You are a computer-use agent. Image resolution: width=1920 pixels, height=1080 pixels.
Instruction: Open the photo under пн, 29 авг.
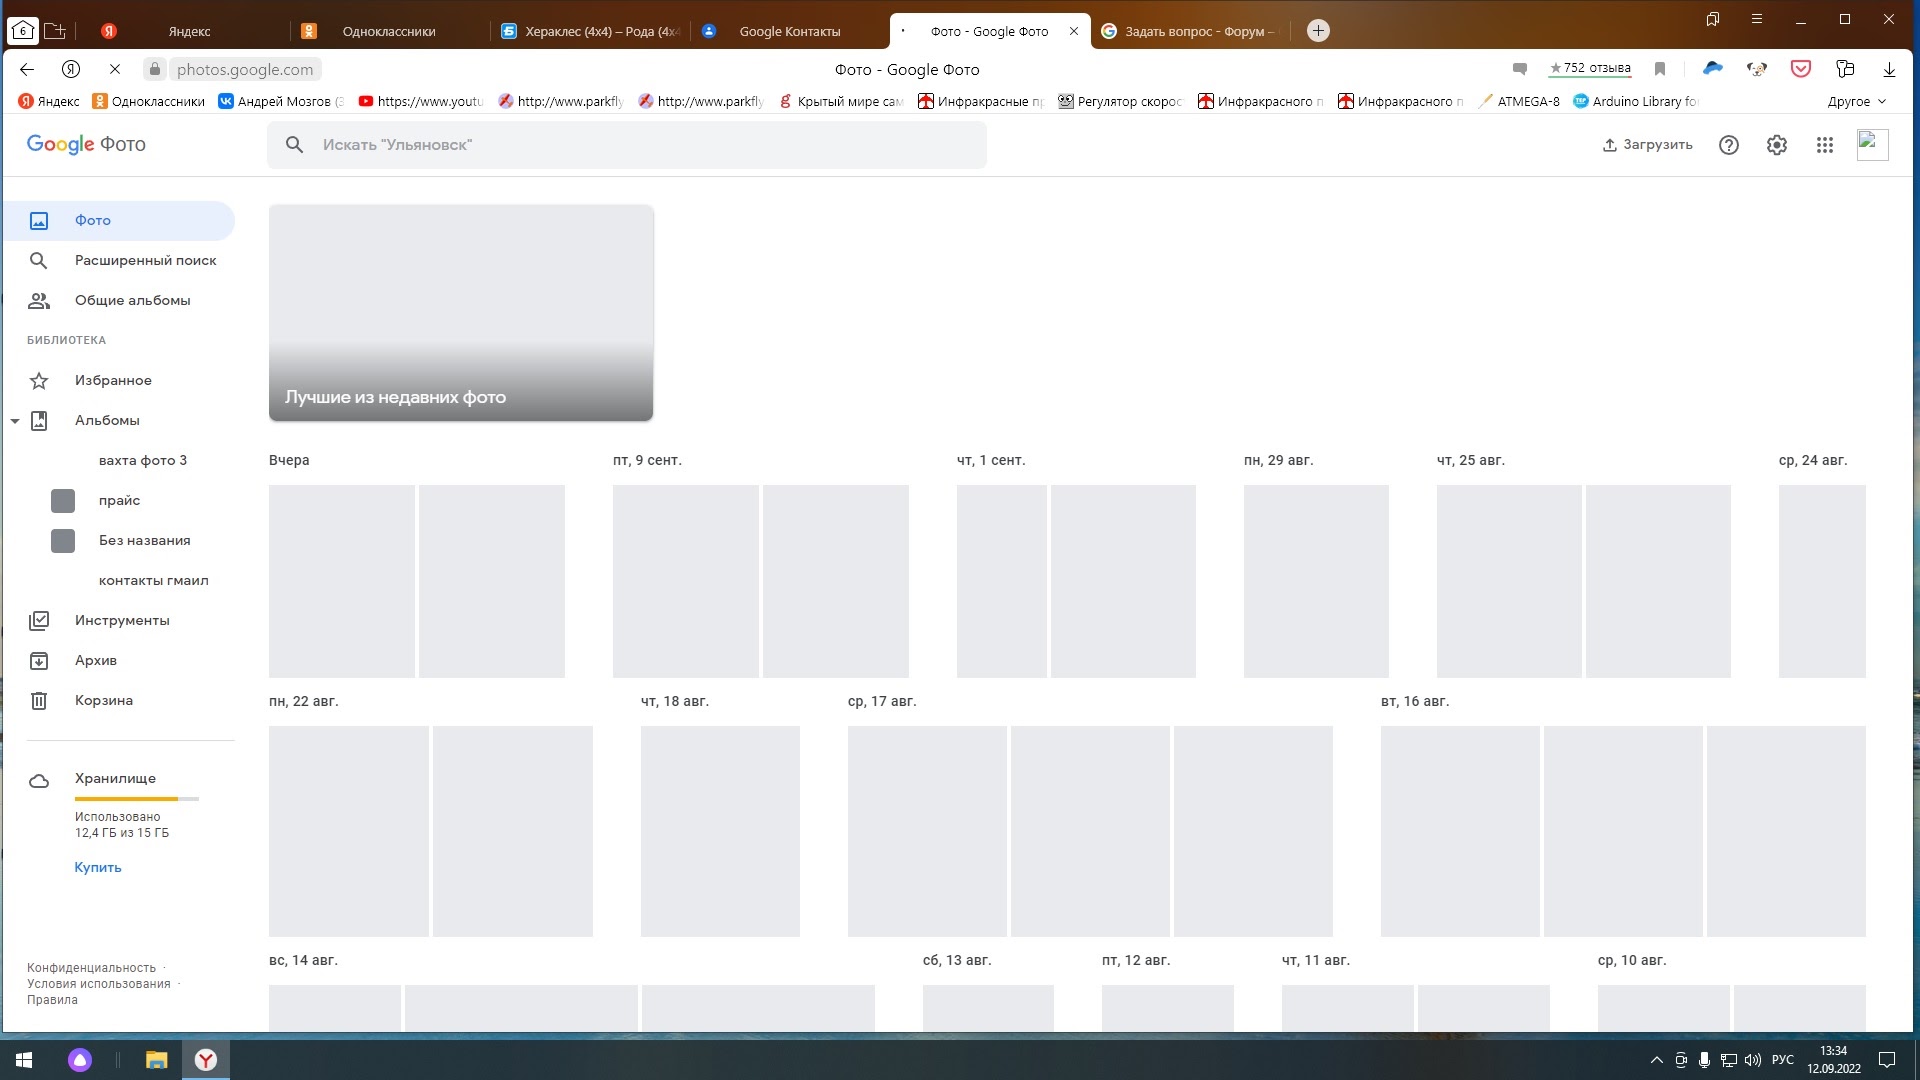click(1316, 581)
